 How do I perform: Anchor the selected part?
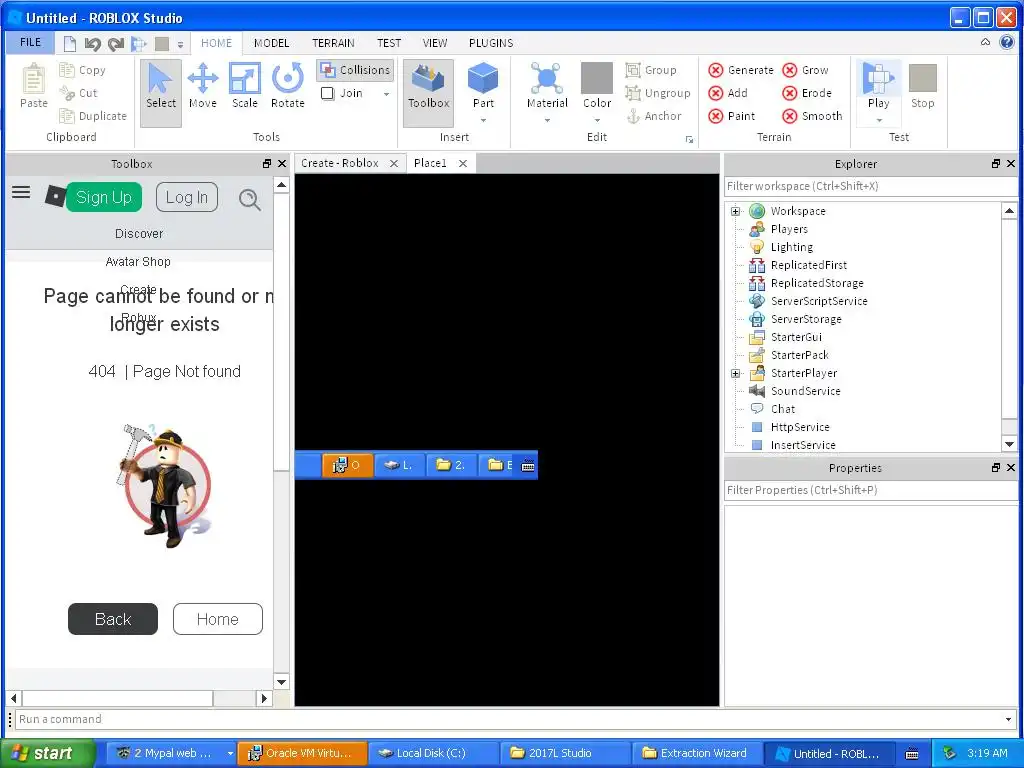coord(654,116)
